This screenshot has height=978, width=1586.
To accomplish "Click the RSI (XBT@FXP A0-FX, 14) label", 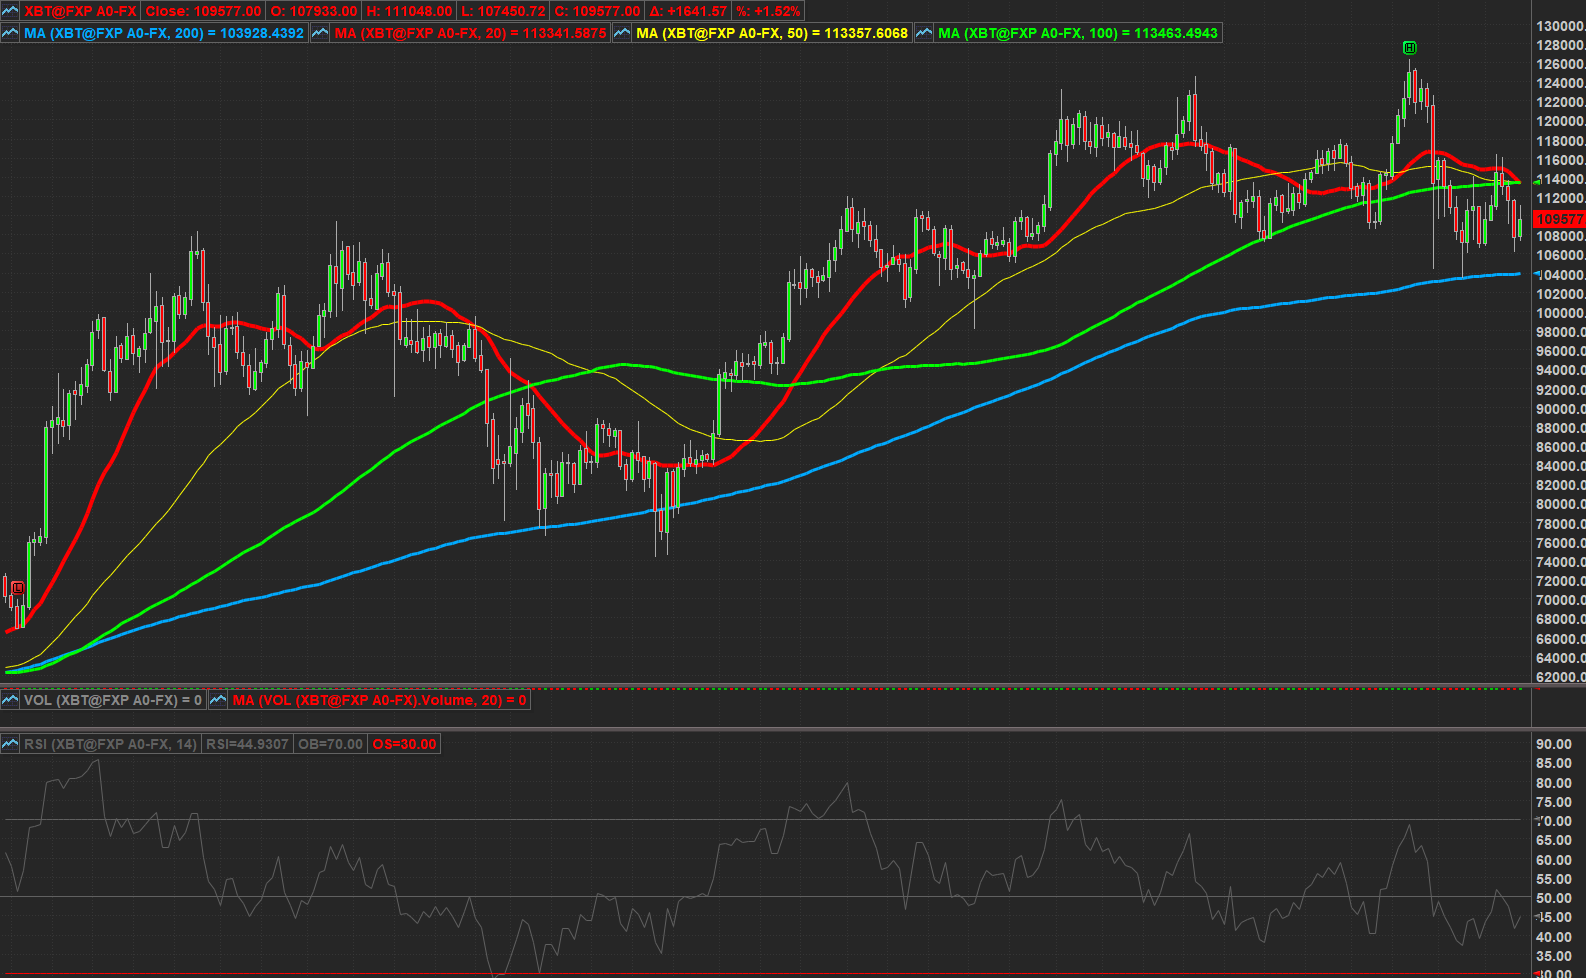I will (110, 744).
